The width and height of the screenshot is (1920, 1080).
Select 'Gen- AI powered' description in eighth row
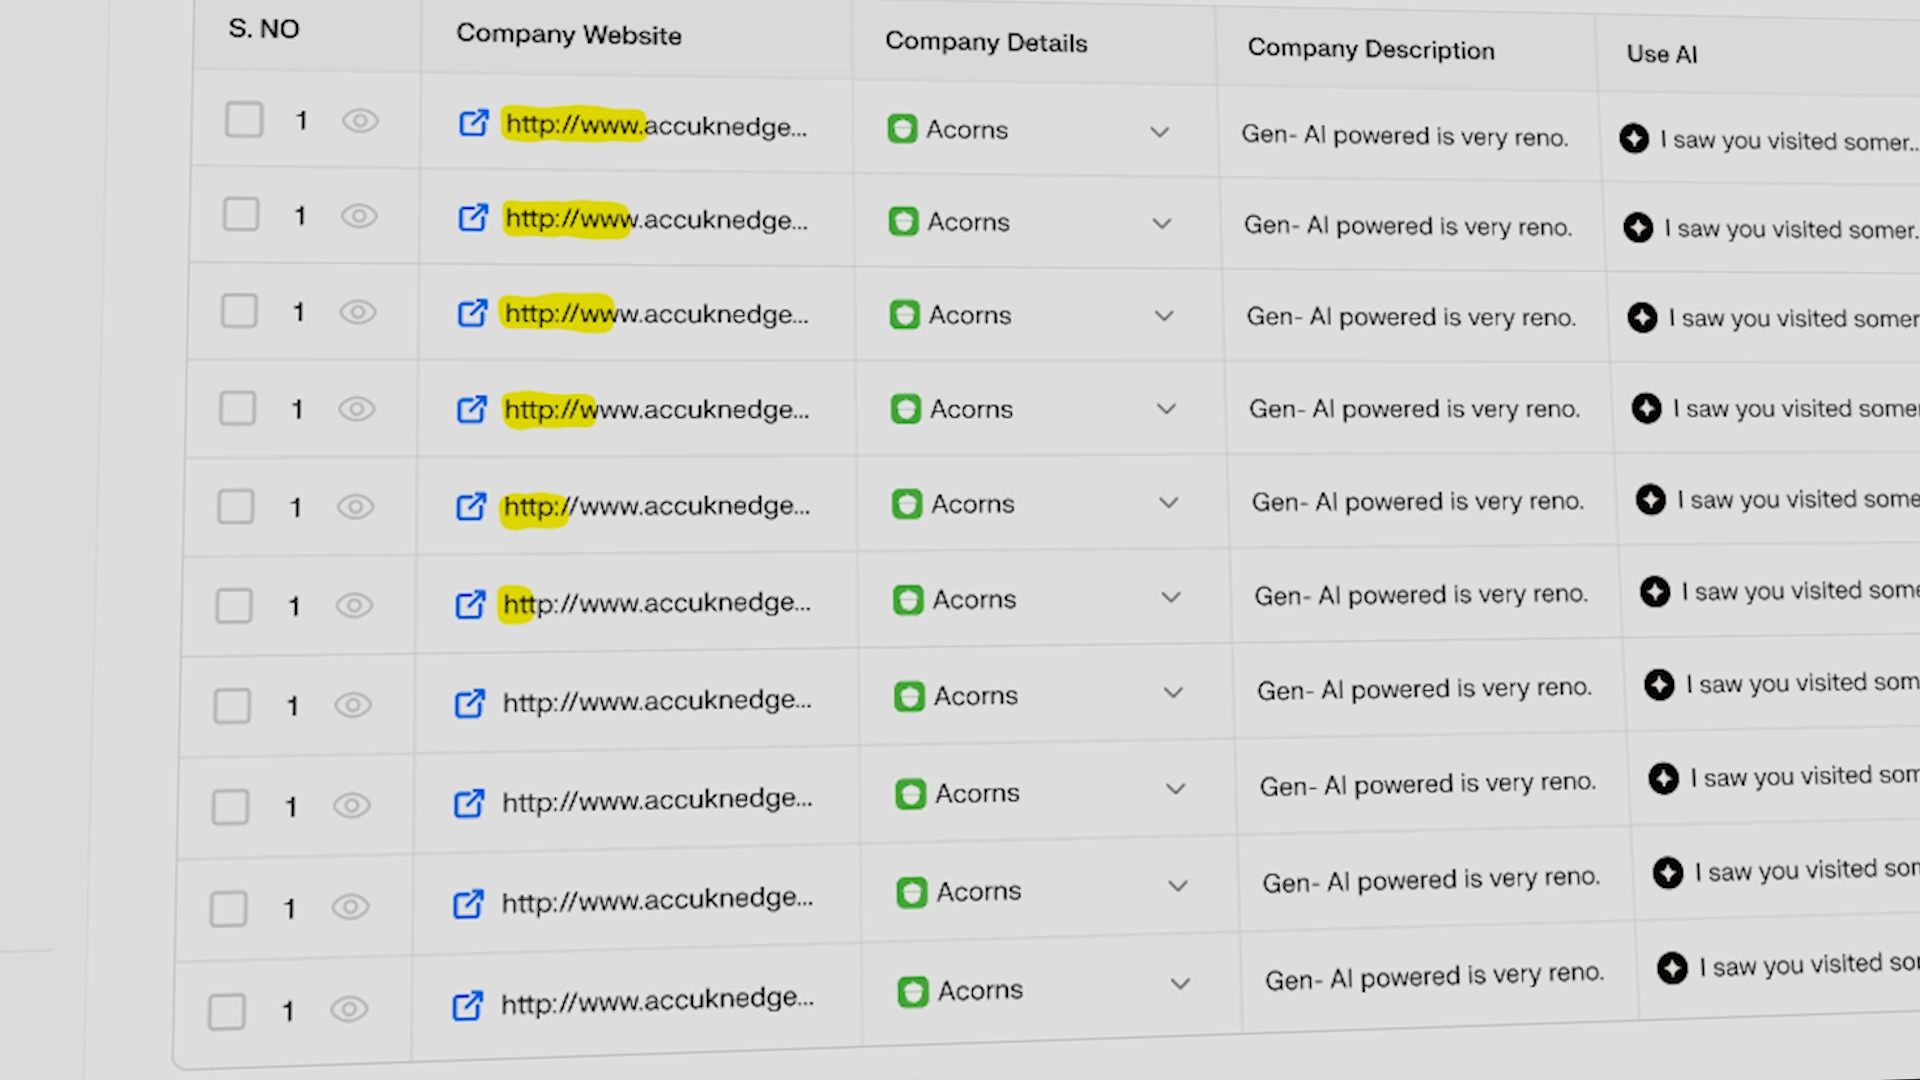[1428, 783]
